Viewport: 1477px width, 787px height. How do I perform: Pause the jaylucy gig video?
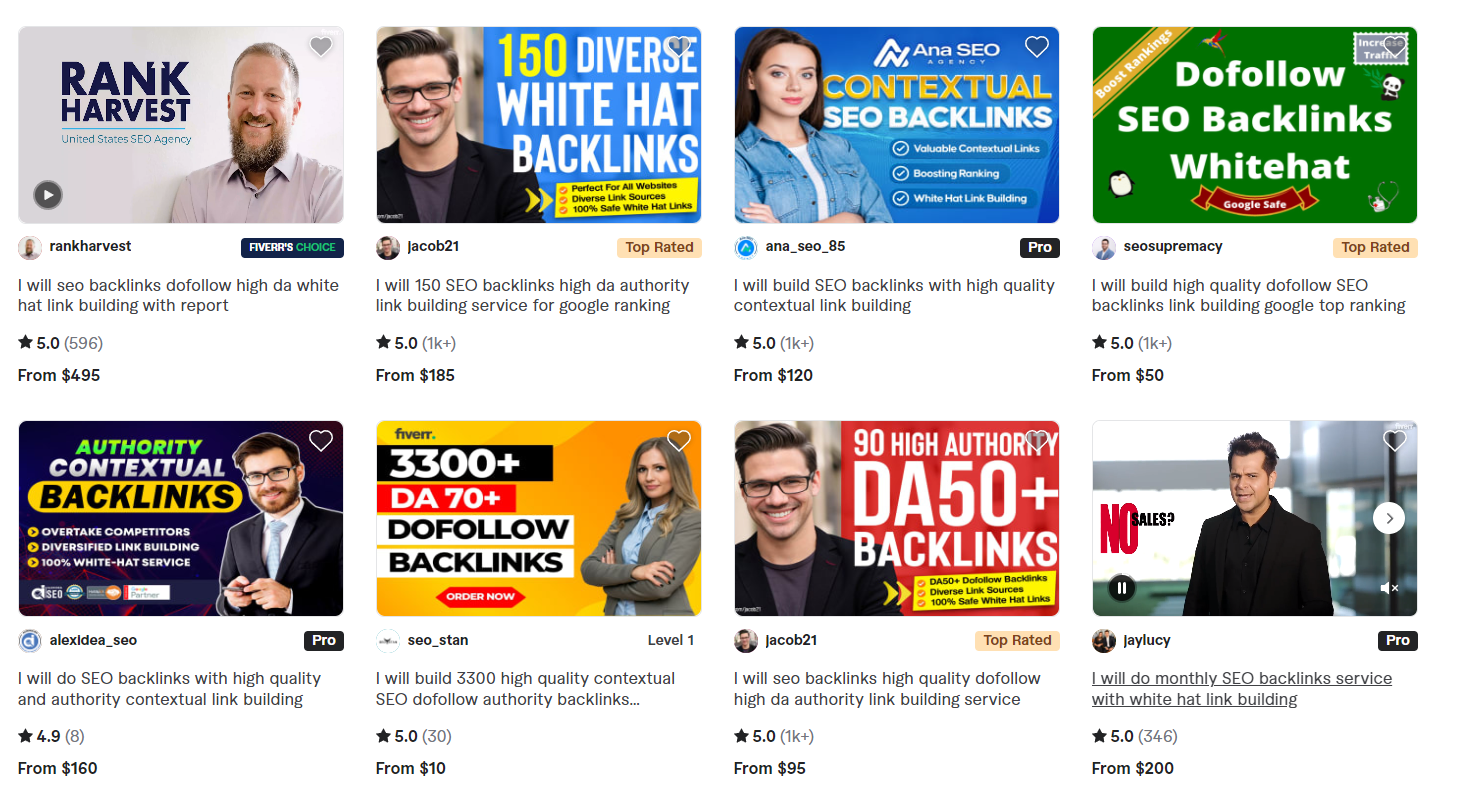pyautogui.click(x=1122, y=588)
